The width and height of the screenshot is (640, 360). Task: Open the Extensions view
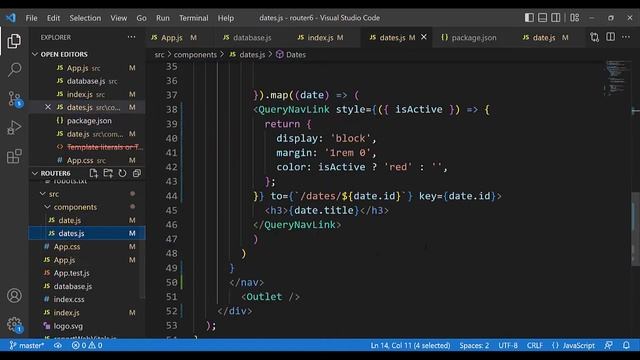14,156
